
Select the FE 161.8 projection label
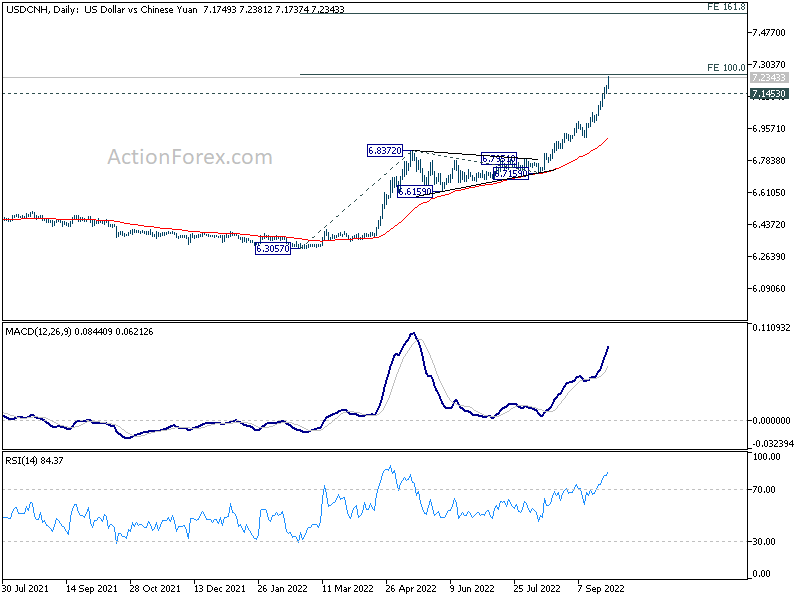(x=726, y=7)
